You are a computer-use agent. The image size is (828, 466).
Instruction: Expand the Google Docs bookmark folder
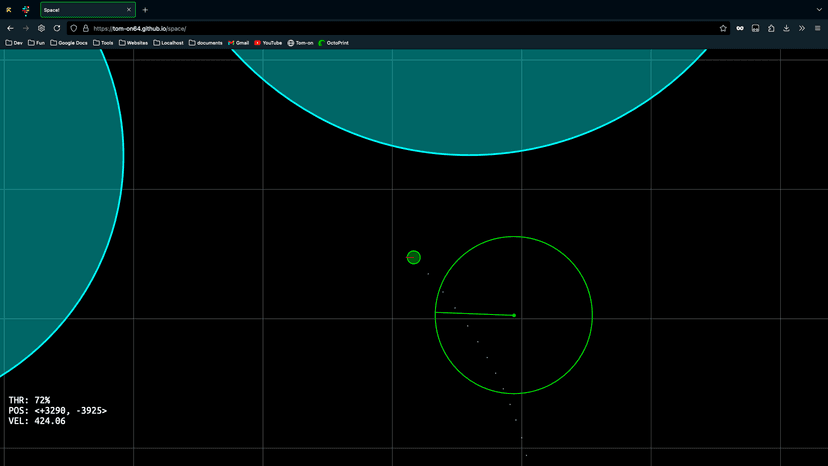point(69,43)
